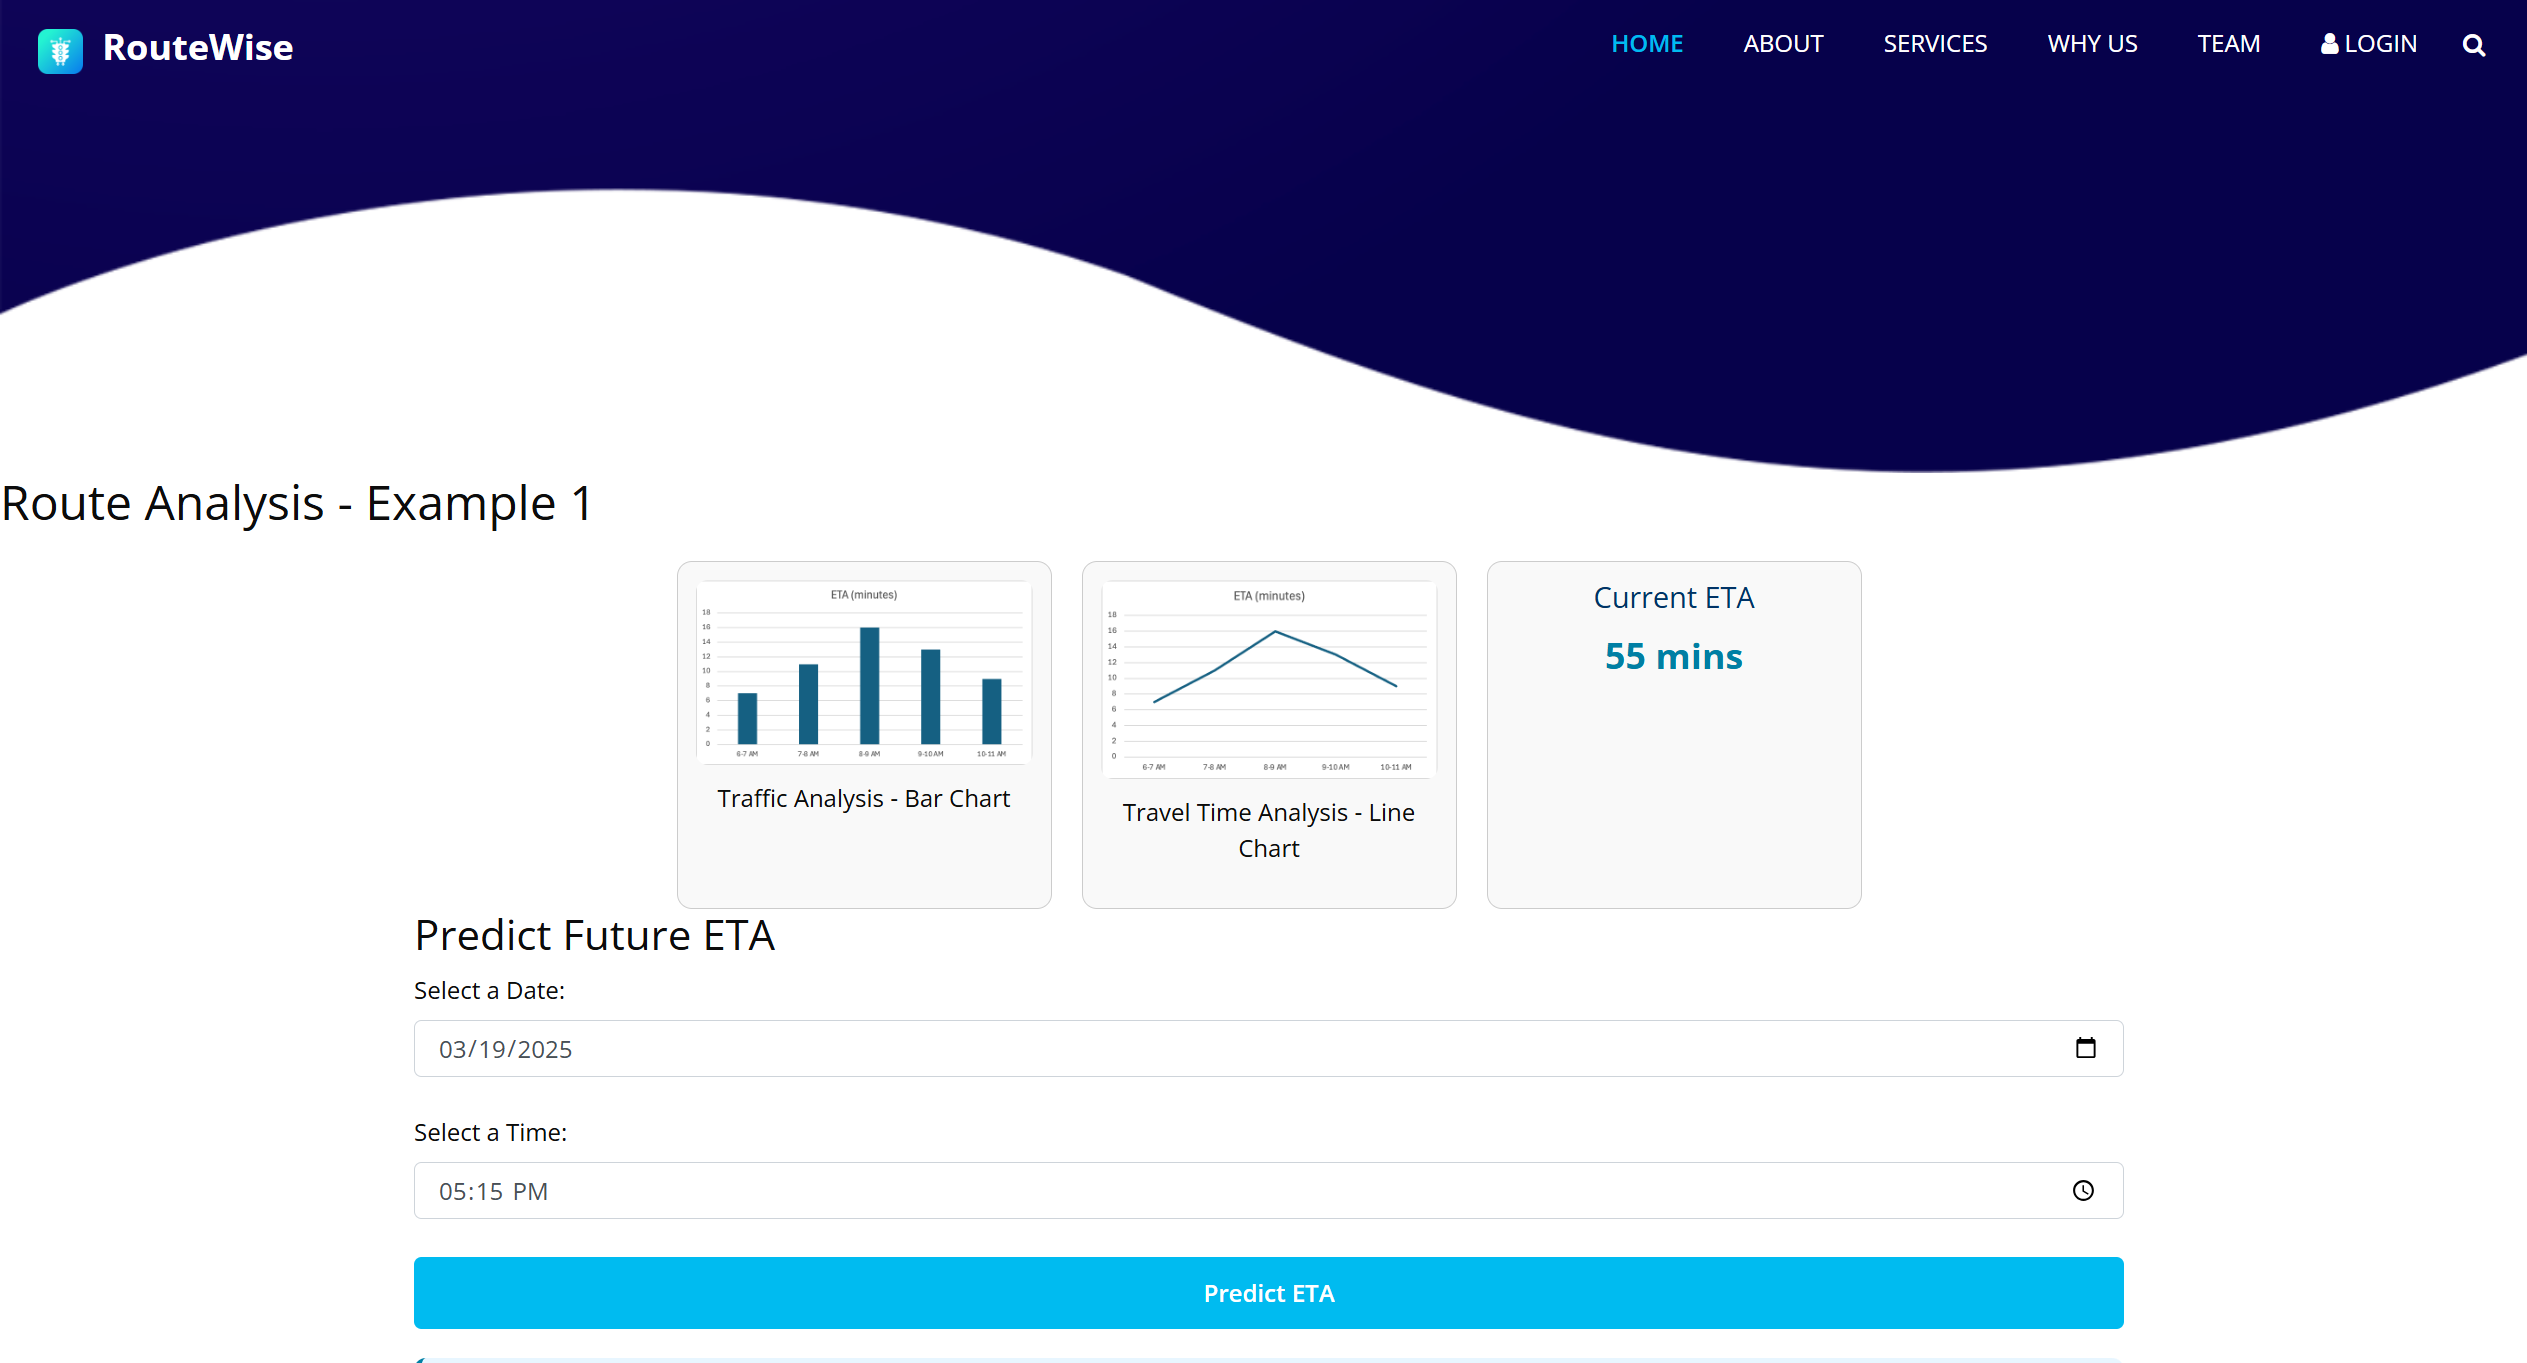Click the user icon next to LOGIN
The height and width of the screenshot is (1363, 2527).
click(2329, 44)
